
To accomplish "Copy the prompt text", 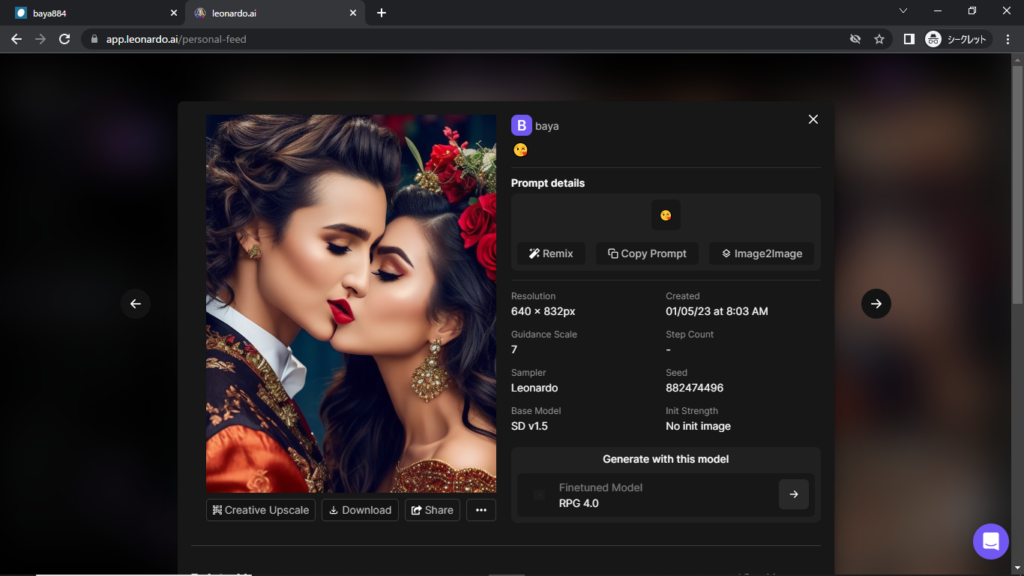I will click(647, 254).
